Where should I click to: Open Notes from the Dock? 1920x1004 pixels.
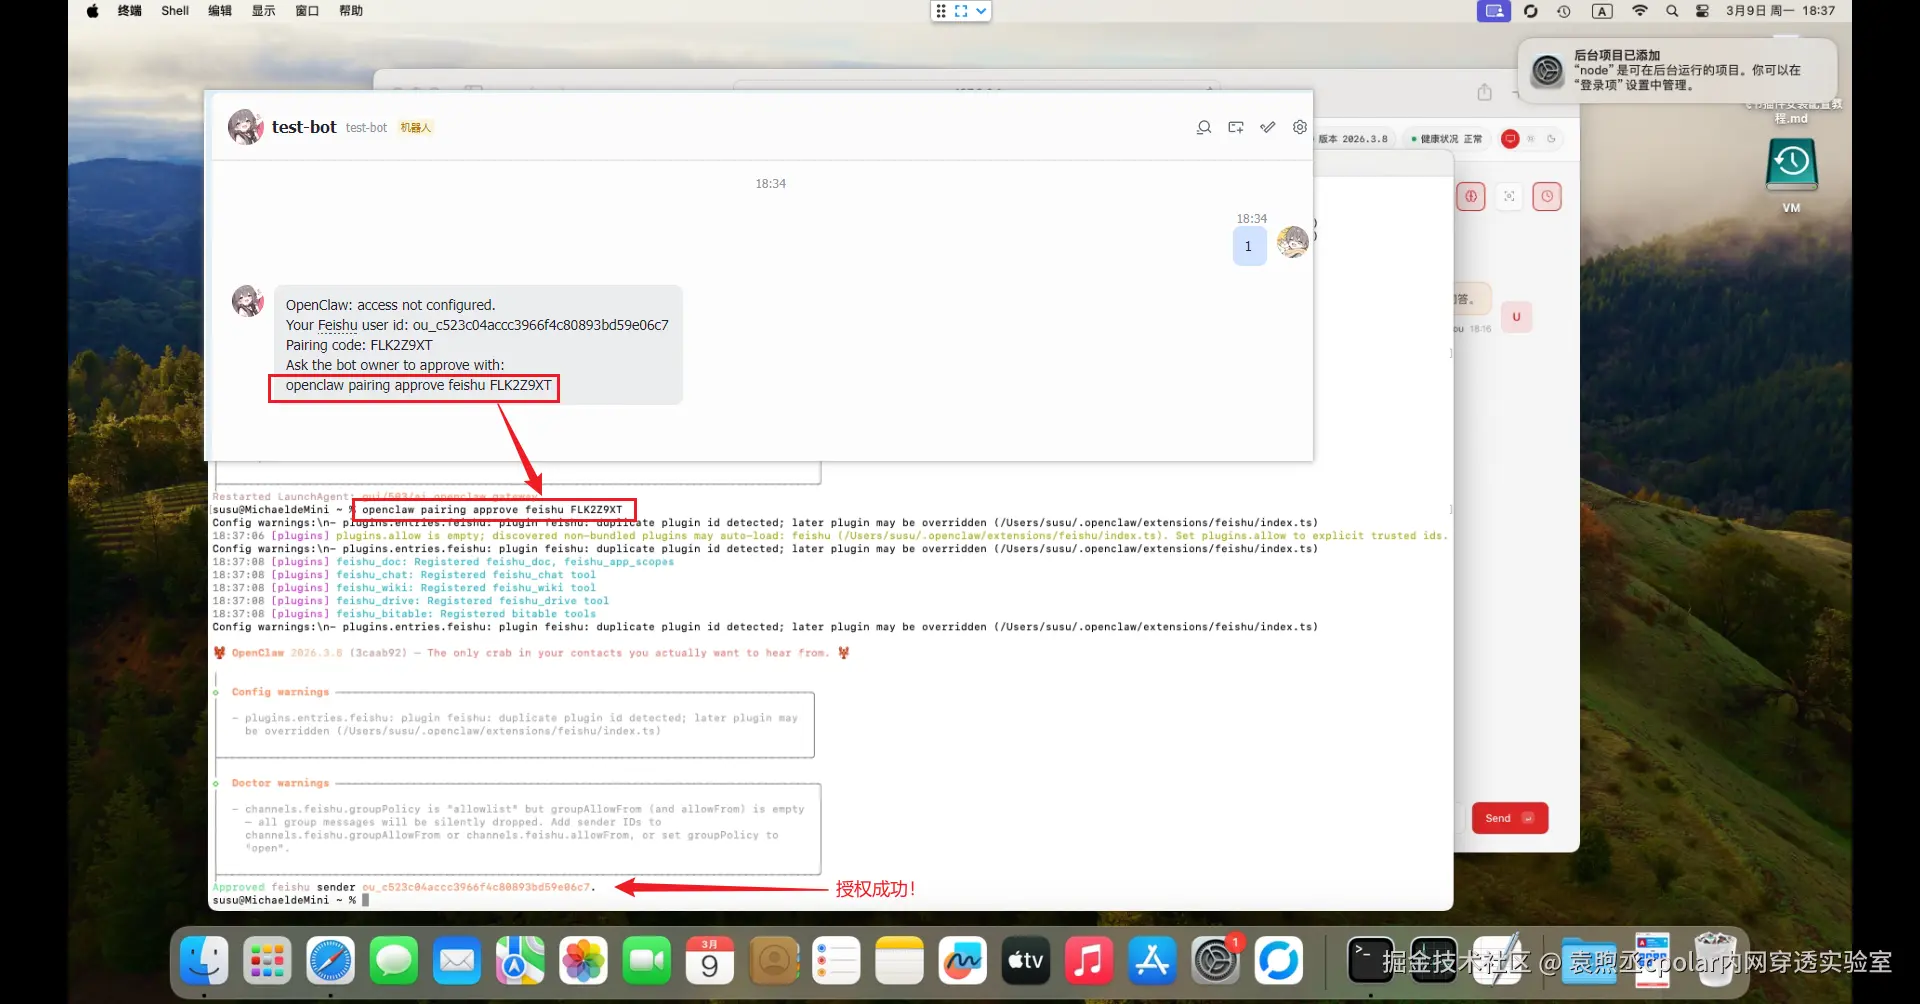(899, 961)
